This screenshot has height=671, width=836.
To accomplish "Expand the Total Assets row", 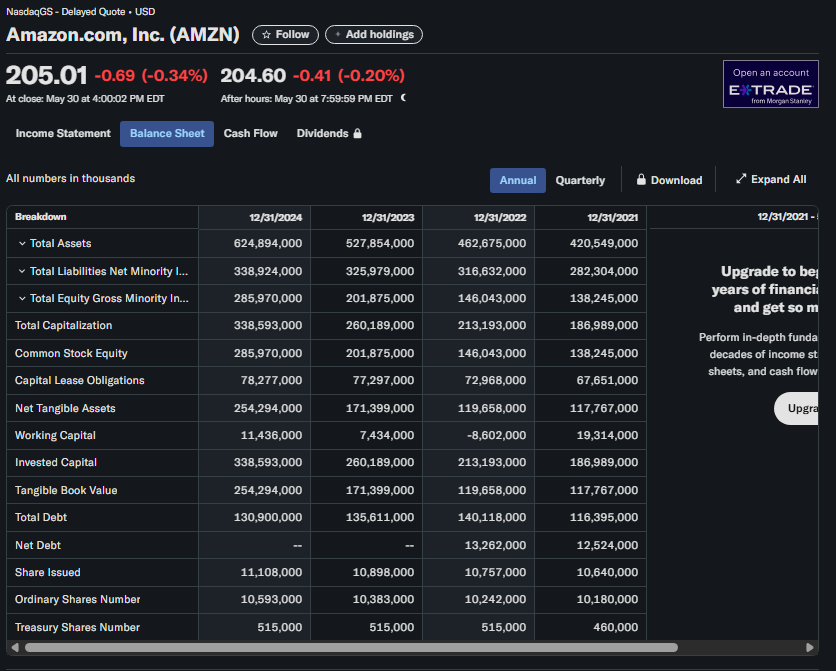I will click(x=22, y=243).
